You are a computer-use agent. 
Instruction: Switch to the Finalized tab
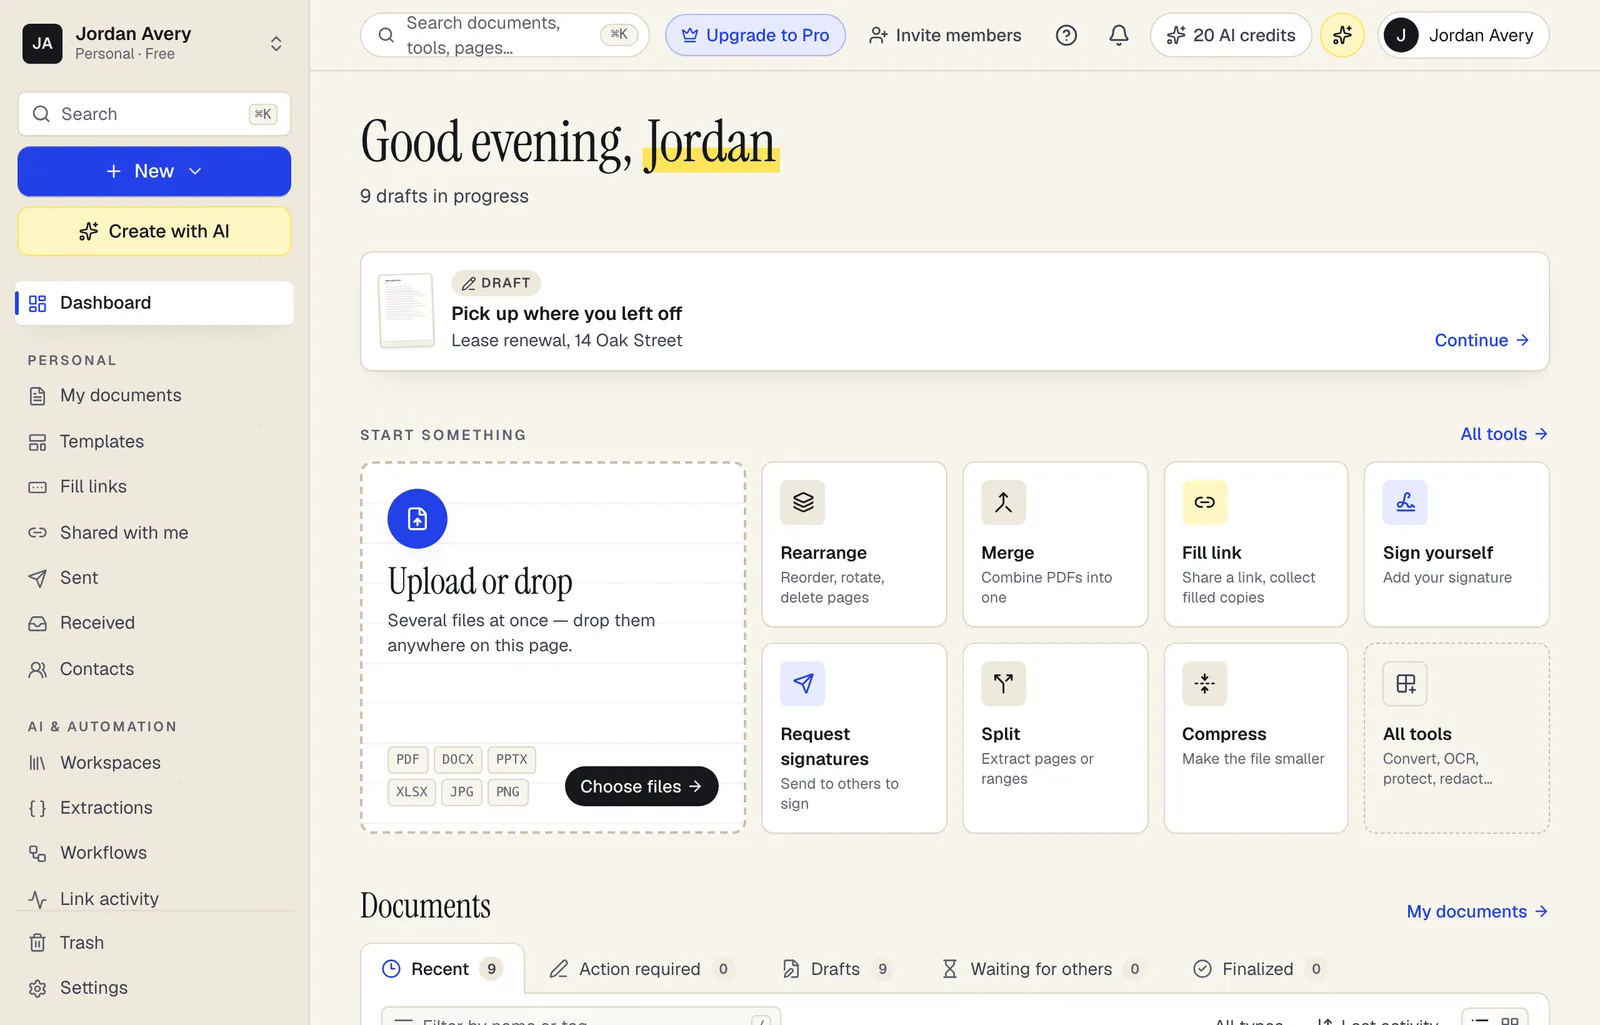(1259, 969)
